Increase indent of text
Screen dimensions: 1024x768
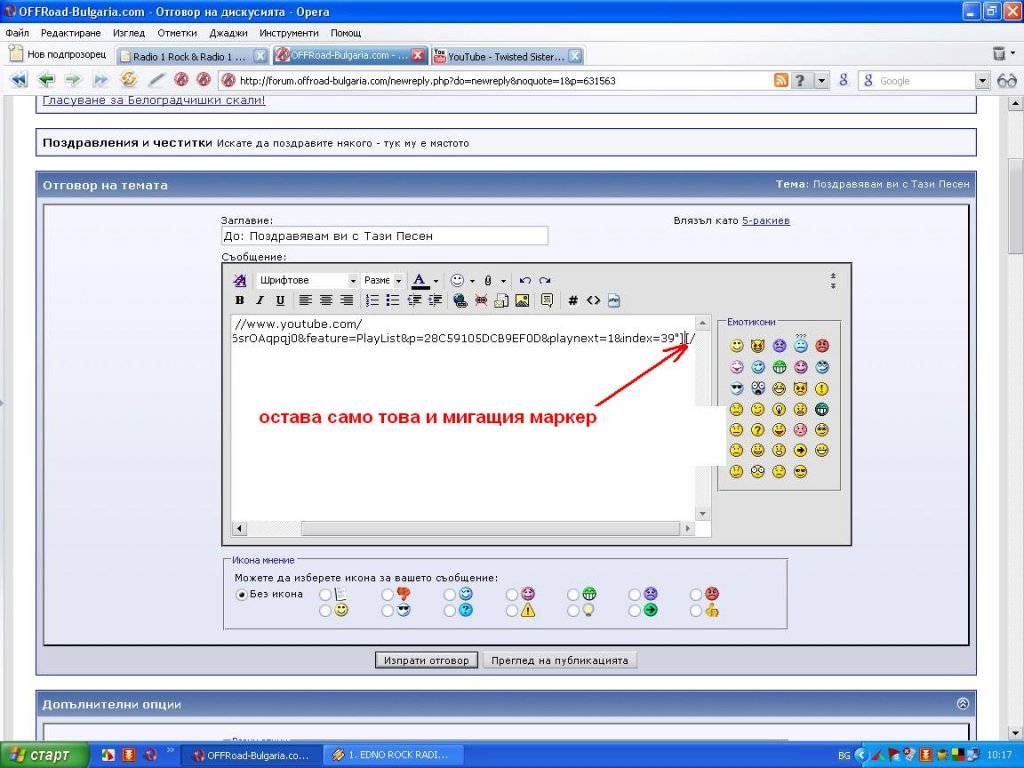(x=435, y=300)
